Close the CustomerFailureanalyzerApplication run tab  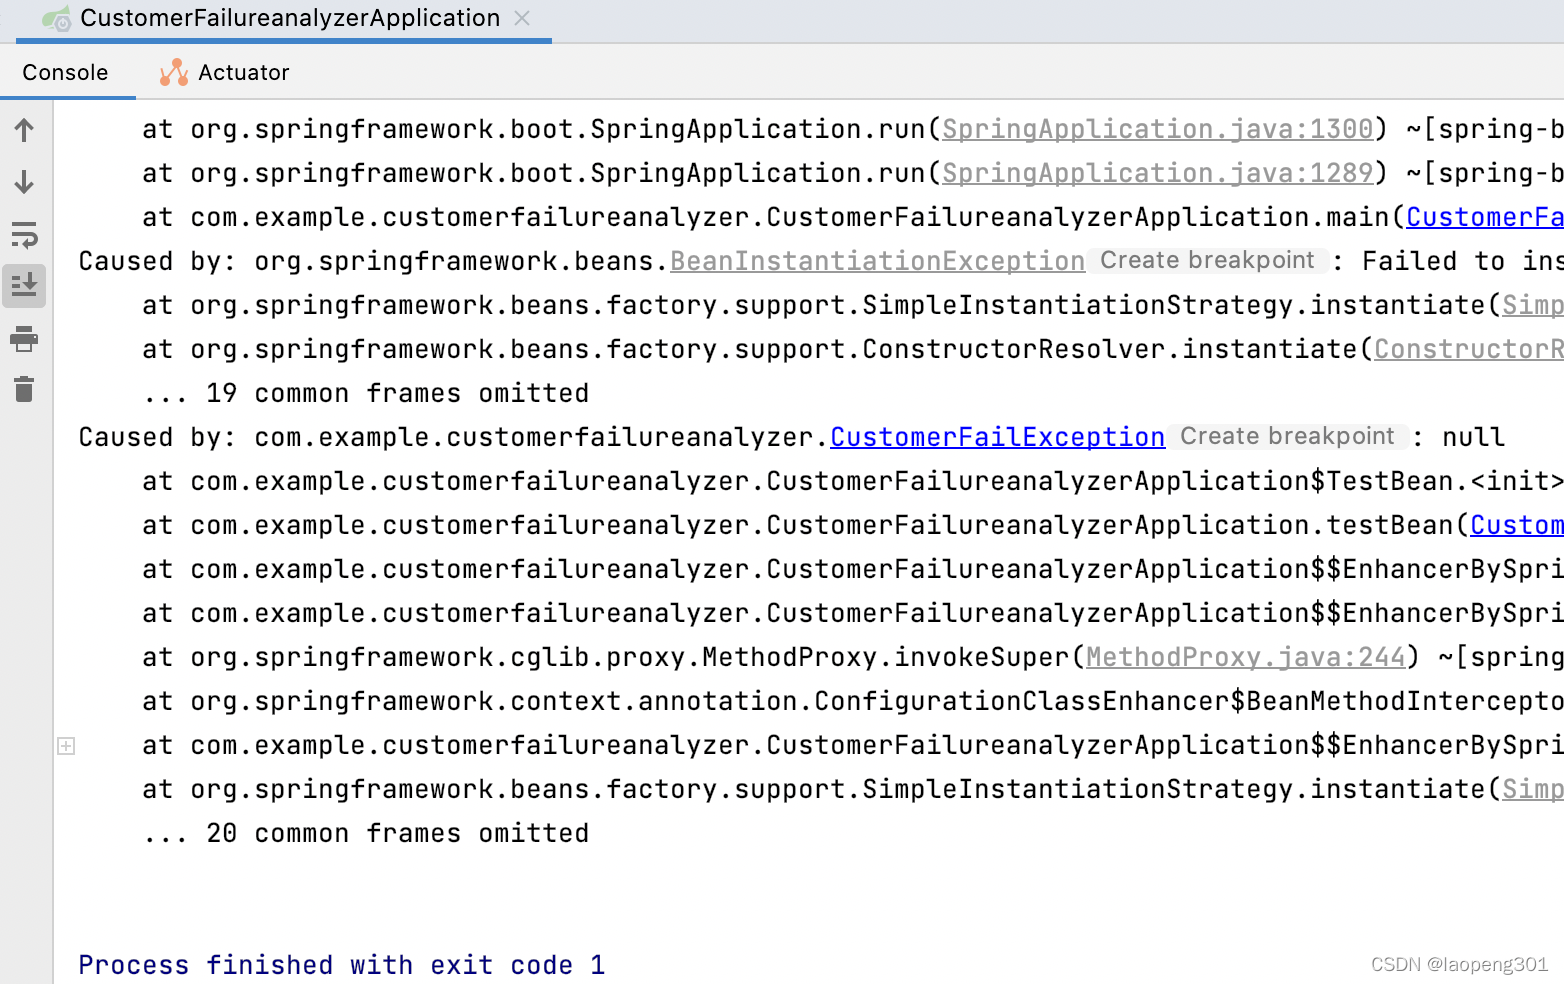pyautogui.click(x=522, y=18)
